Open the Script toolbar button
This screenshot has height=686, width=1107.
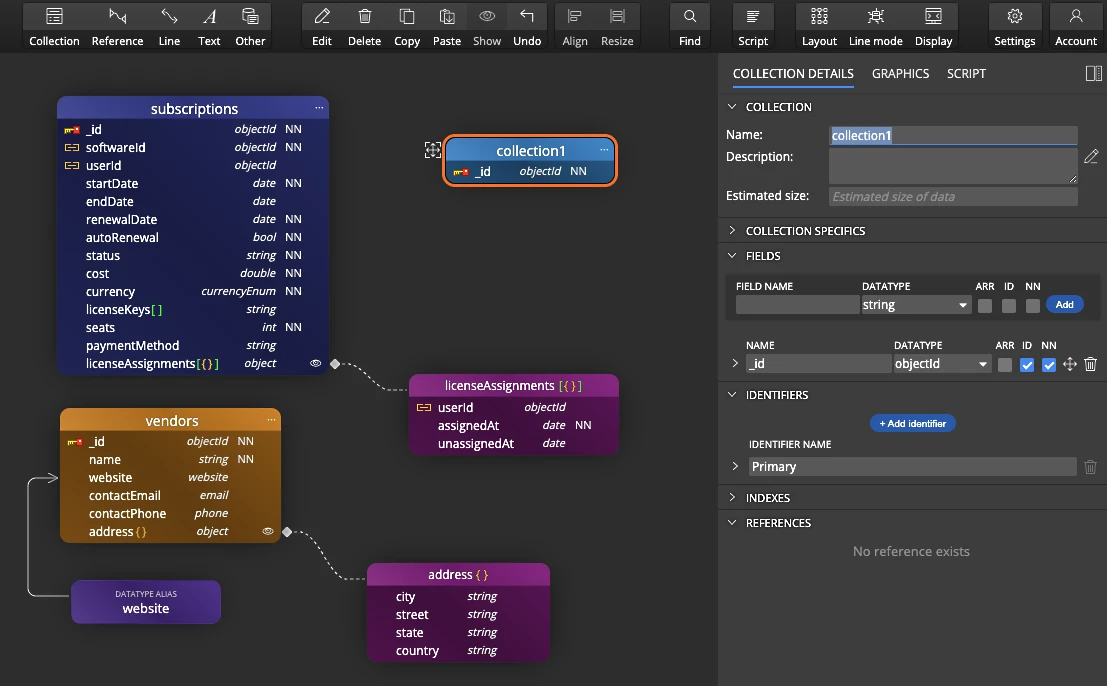tap(752, 27)
